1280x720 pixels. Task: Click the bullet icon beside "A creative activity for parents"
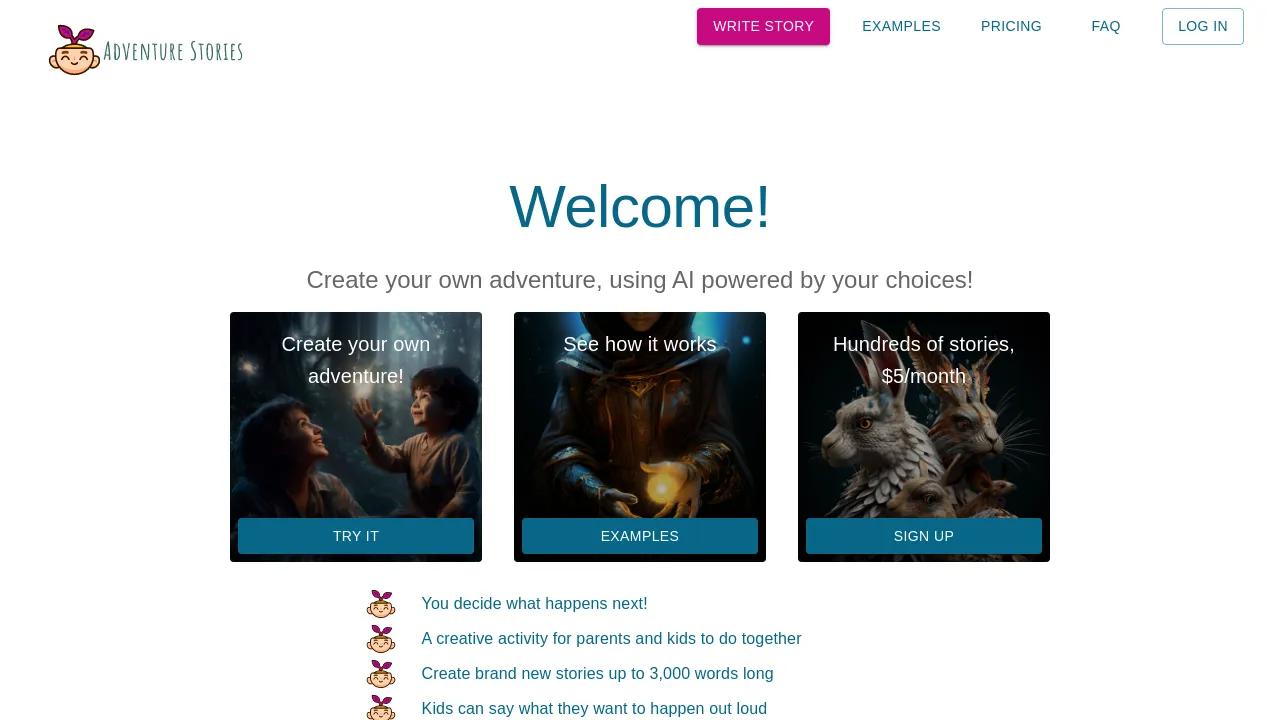pos(381,639)
